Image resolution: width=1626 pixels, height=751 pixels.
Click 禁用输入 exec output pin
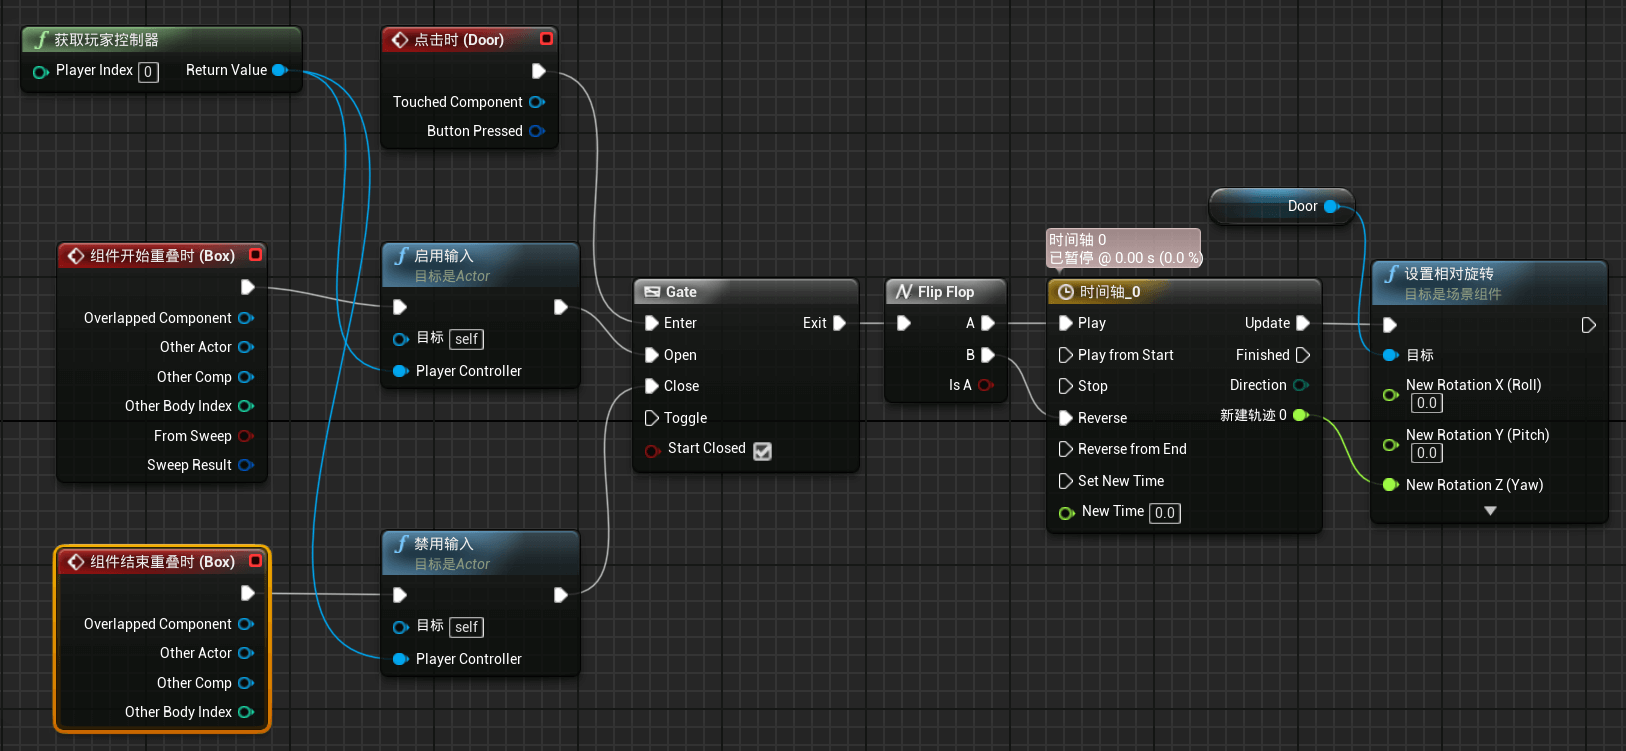pyautogui.click(x=560, y=595)
